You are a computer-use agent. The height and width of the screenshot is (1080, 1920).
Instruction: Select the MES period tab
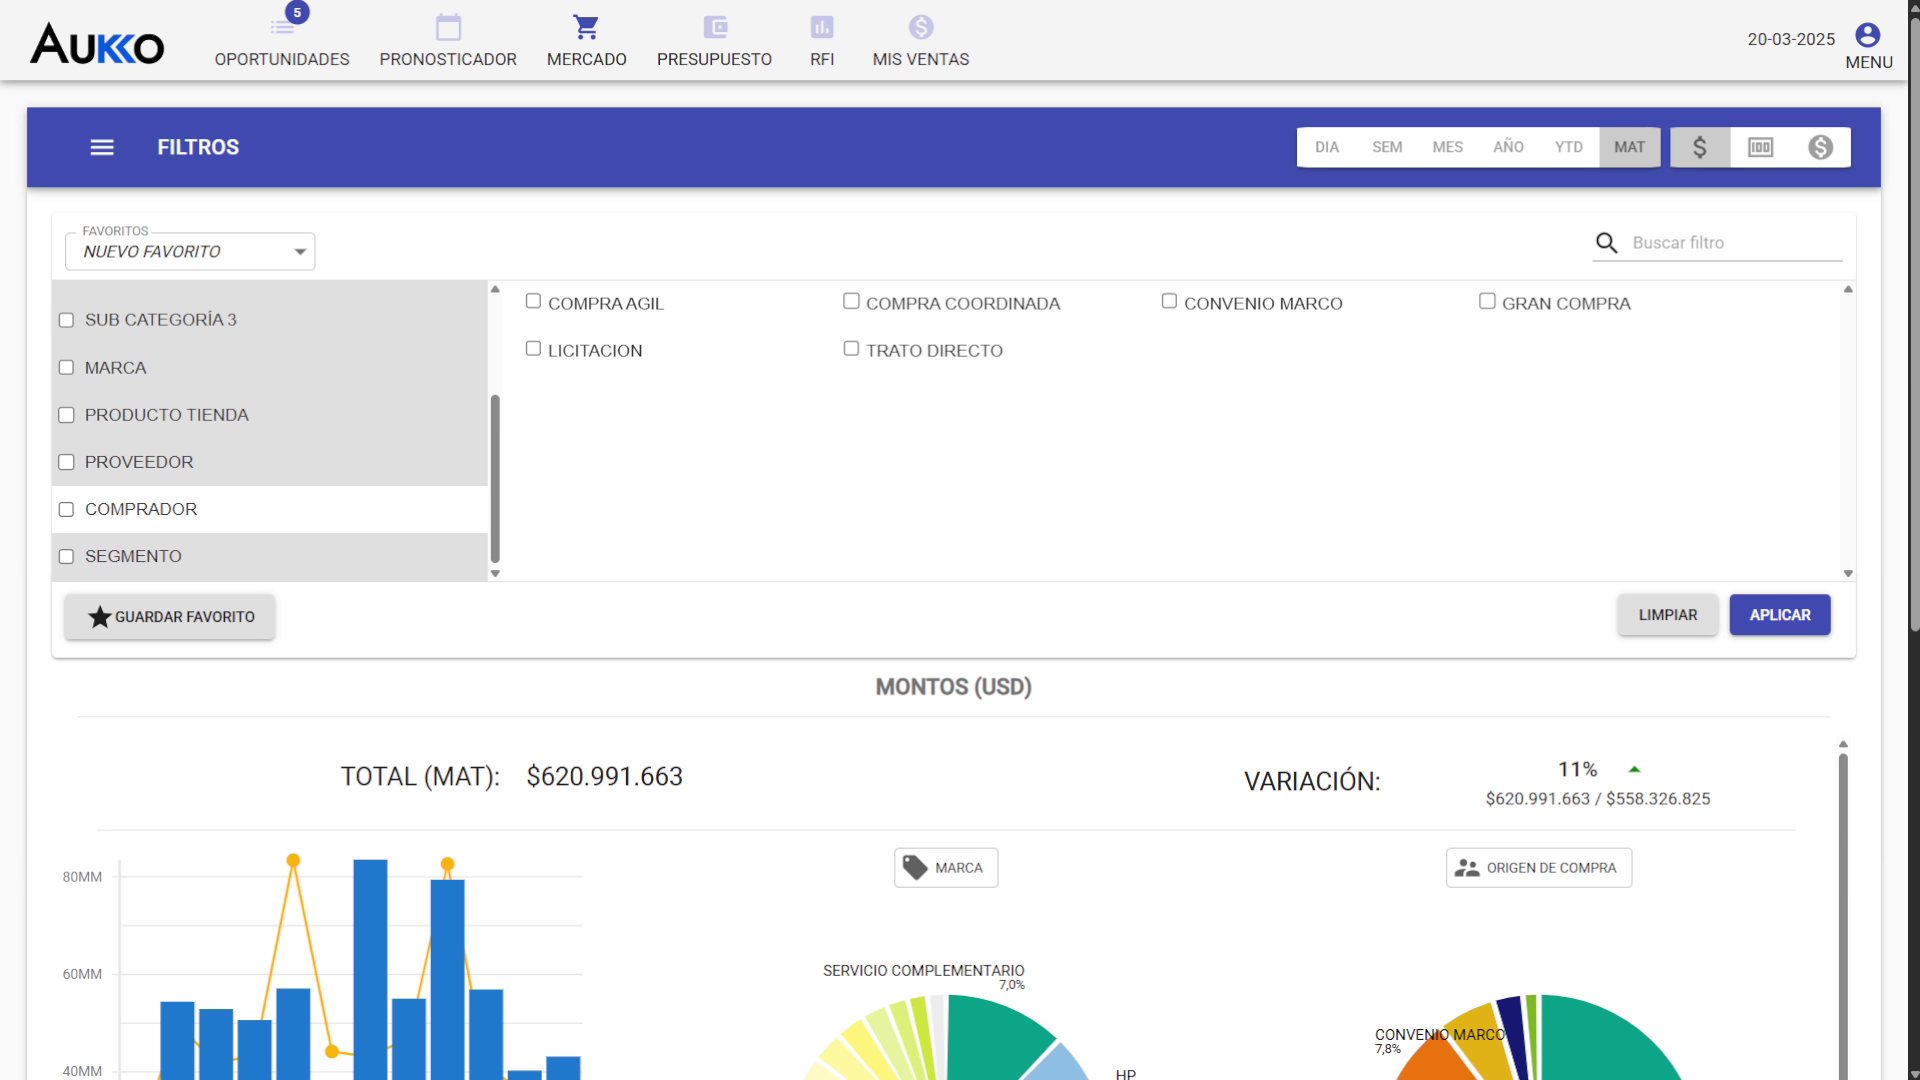click(x=1447, y=147)
